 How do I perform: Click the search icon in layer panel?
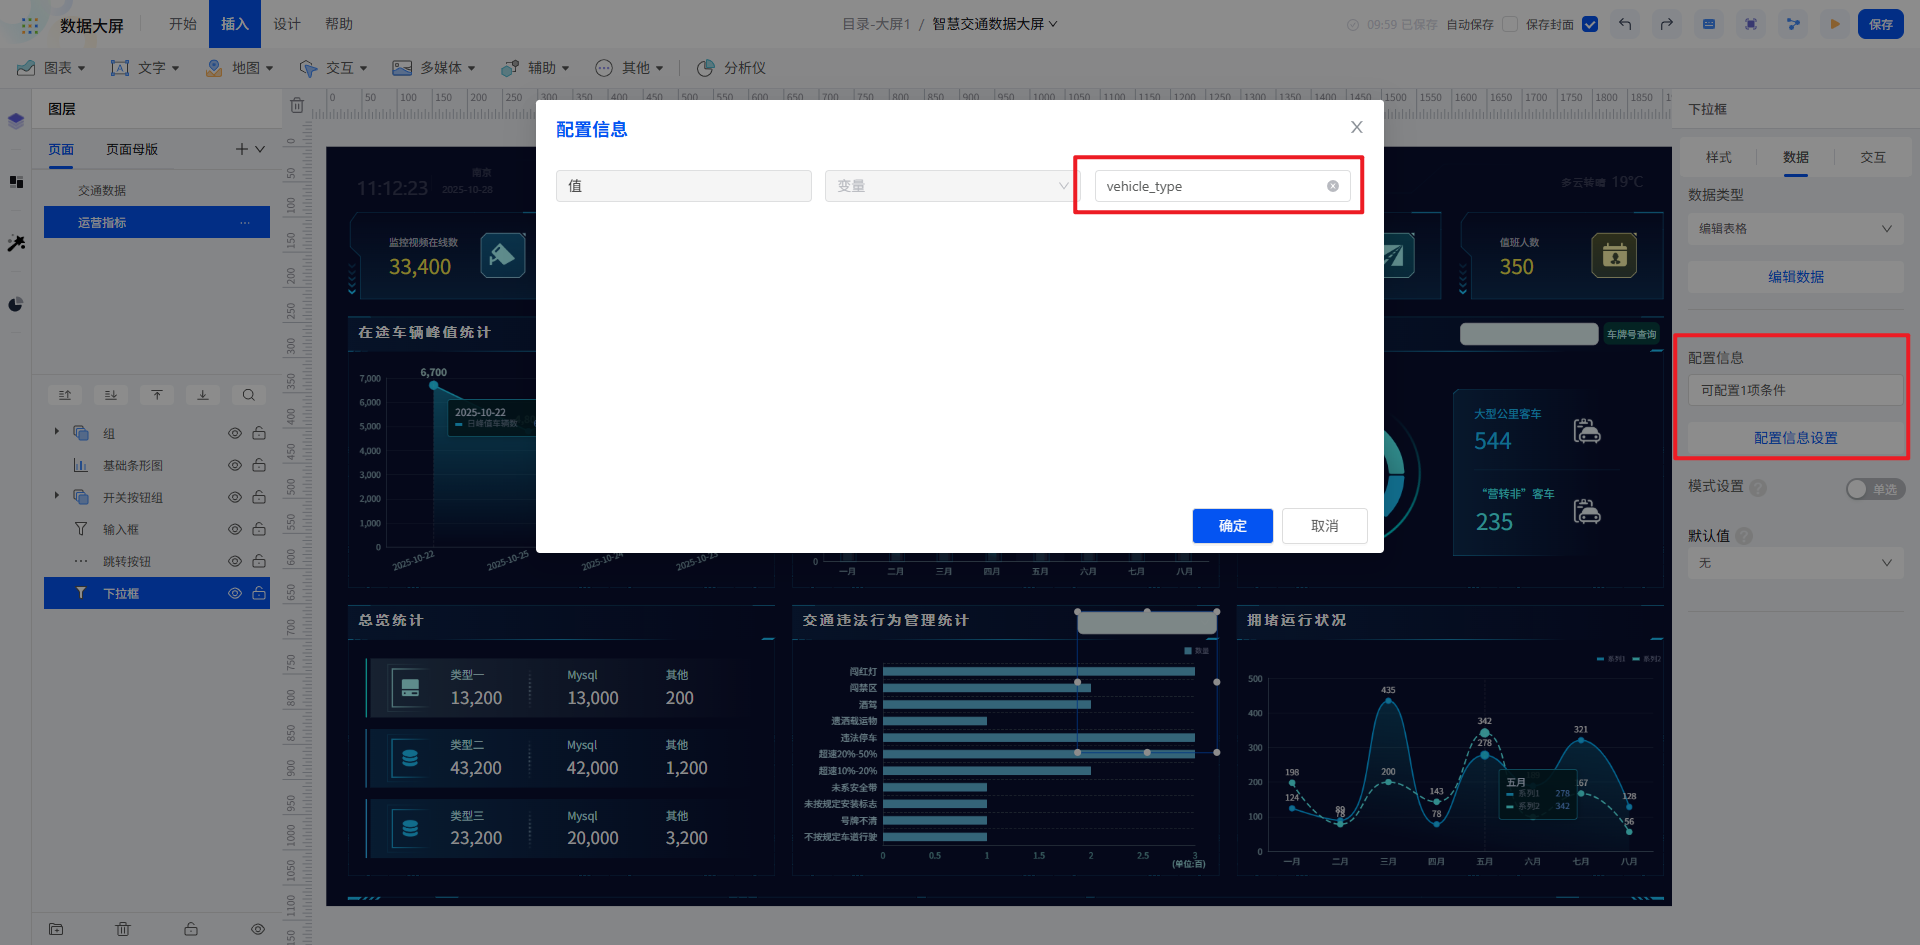tap(249, 395)
